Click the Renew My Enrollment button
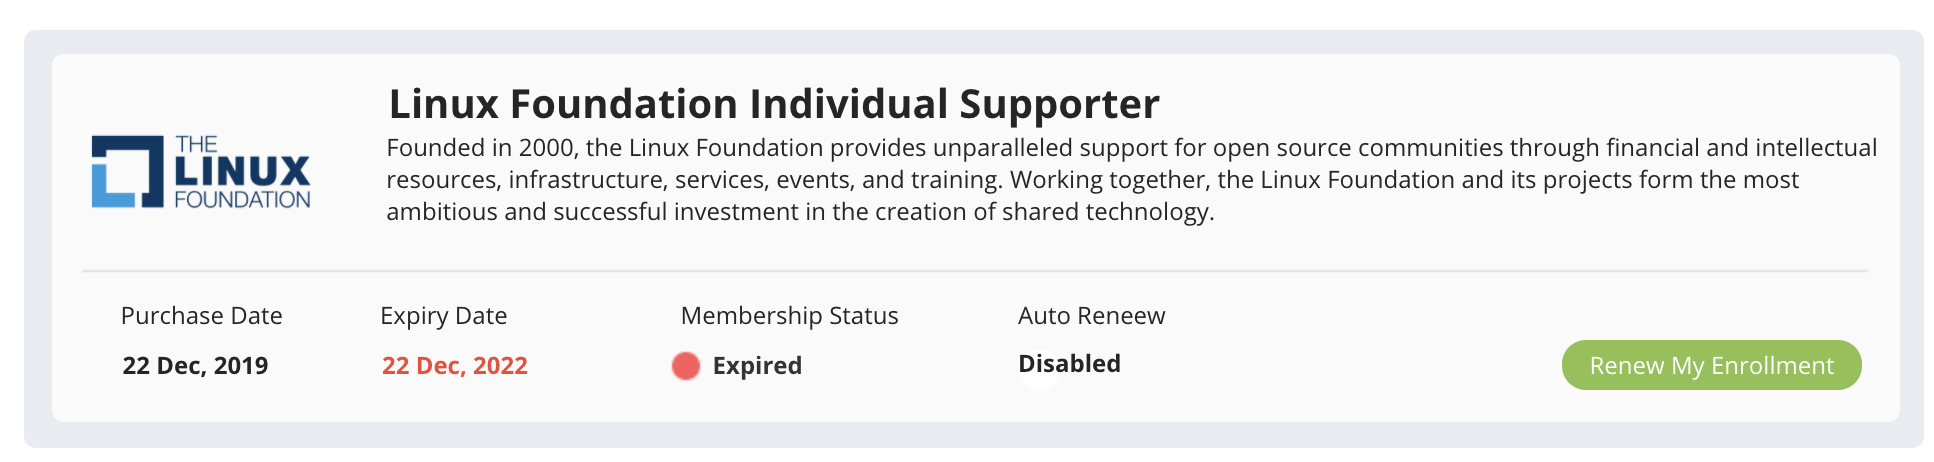This screenshot has height=462, width=1934. point(1710,365)
